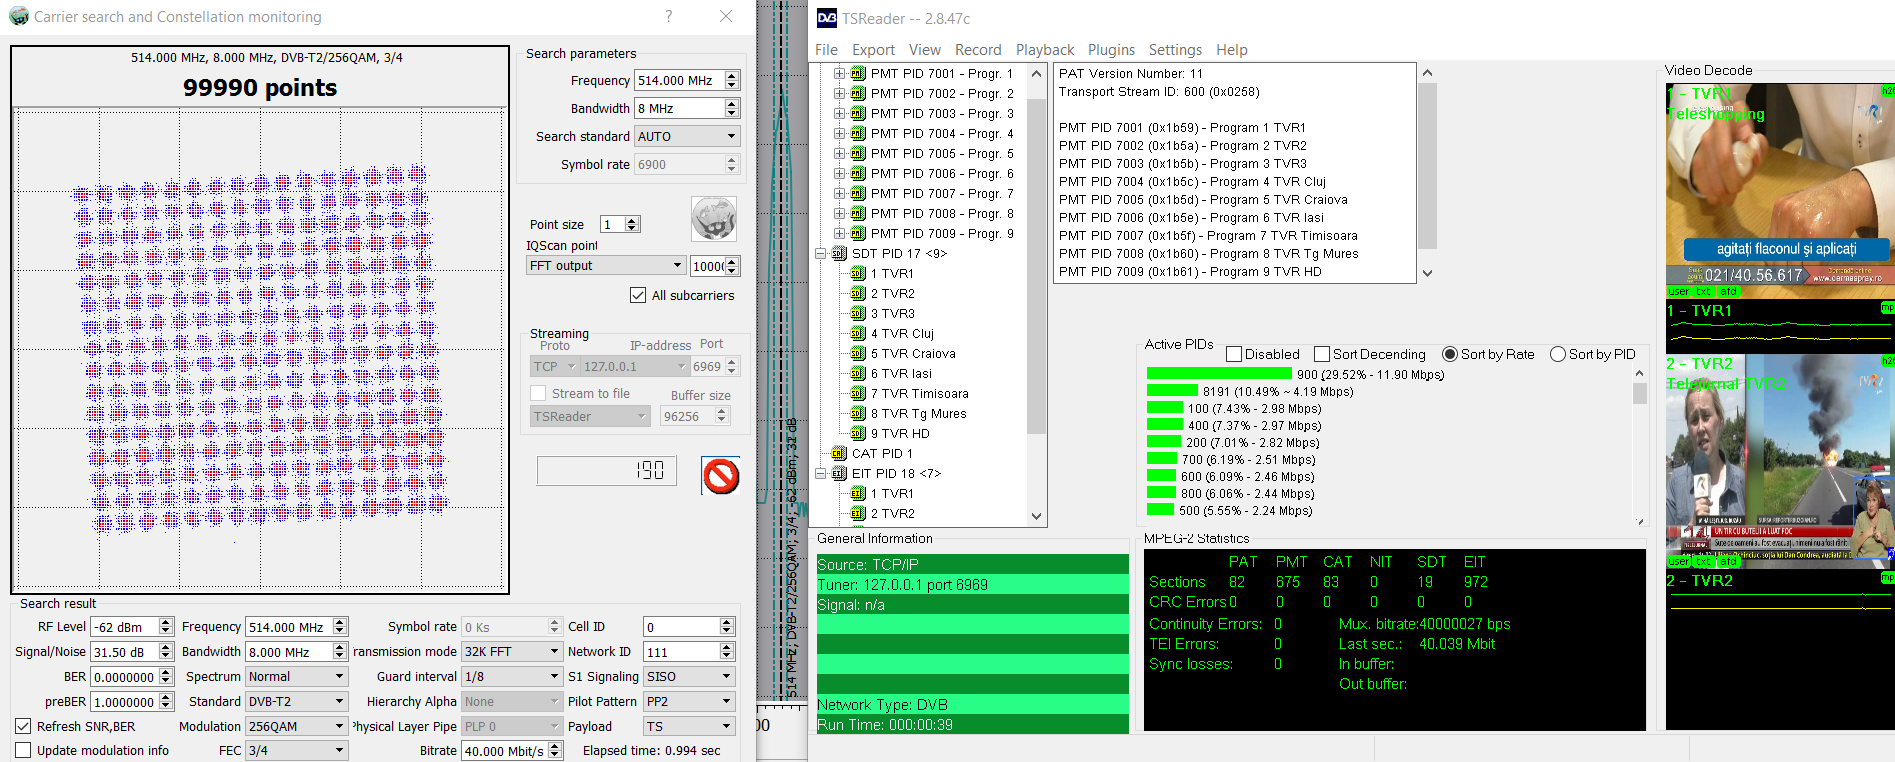Select 5 TVR Craiova under SDT
The width and height of the screenshot is (1895, 762).
coord(913,353)
